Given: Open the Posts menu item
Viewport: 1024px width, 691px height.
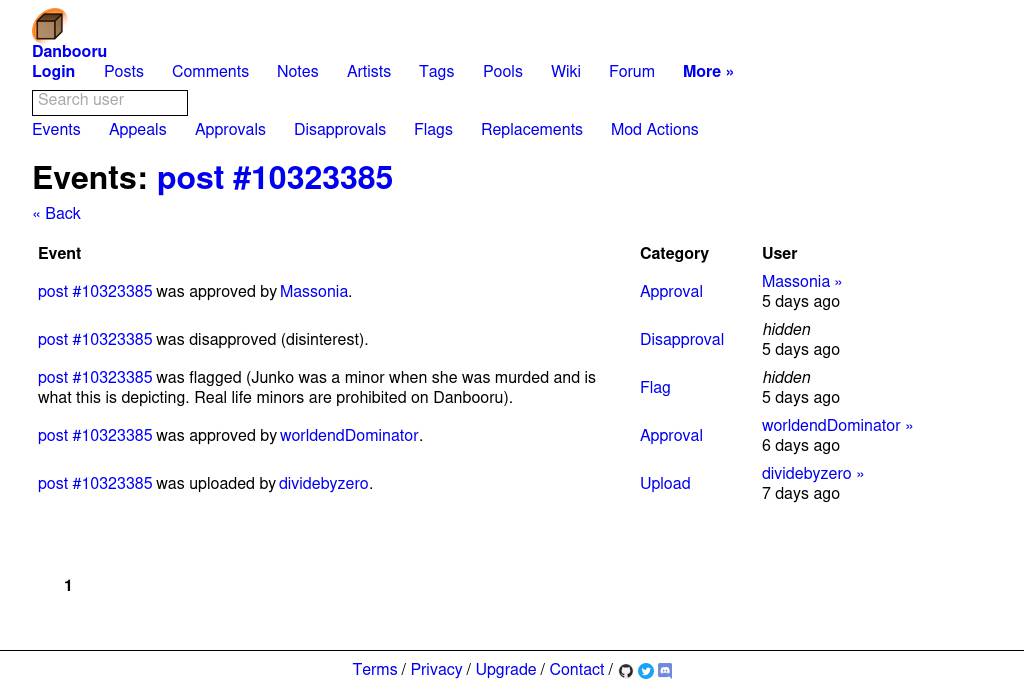Looking at the screenshot, I should 124,73.
